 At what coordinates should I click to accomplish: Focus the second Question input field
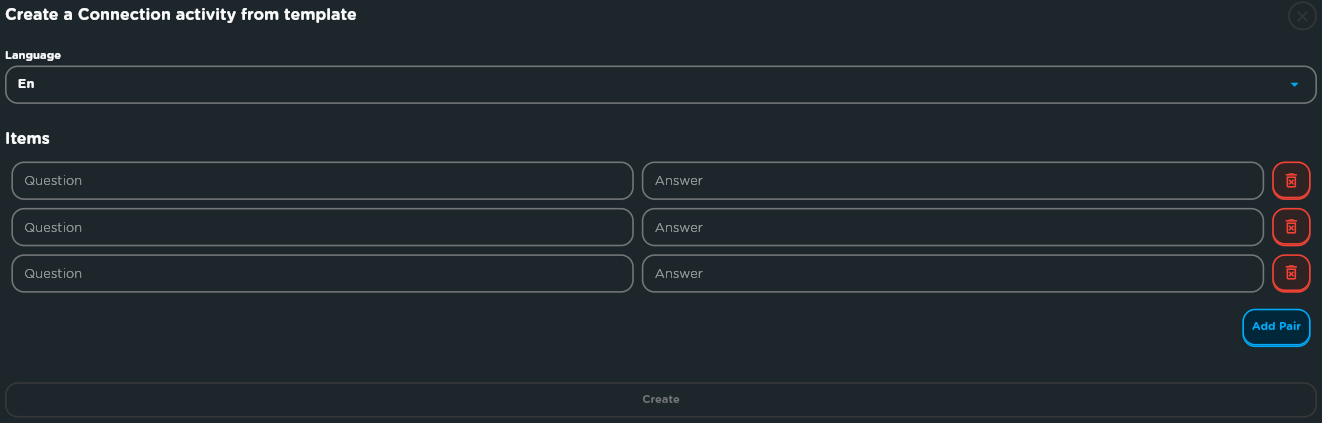point(322,227)
